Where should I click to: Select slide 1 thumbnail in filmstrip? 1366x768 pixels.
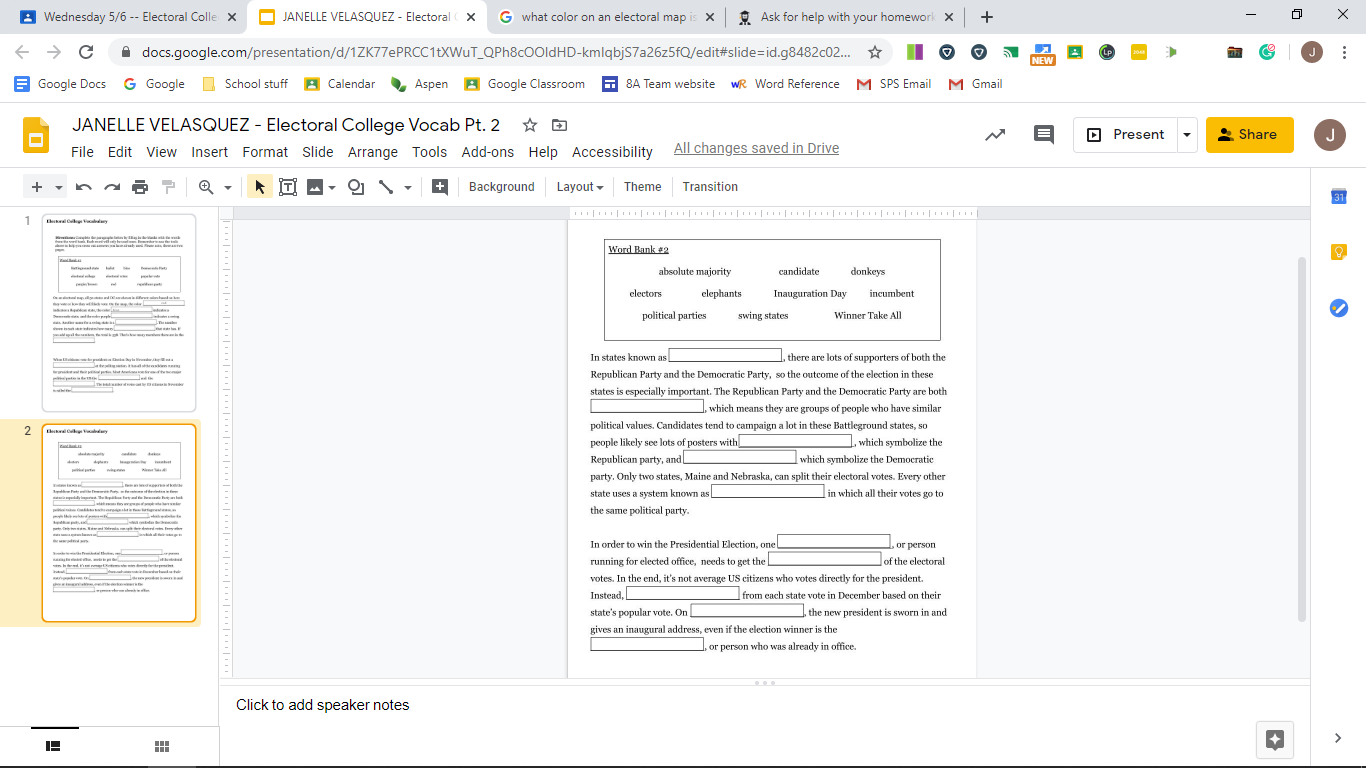118,312
